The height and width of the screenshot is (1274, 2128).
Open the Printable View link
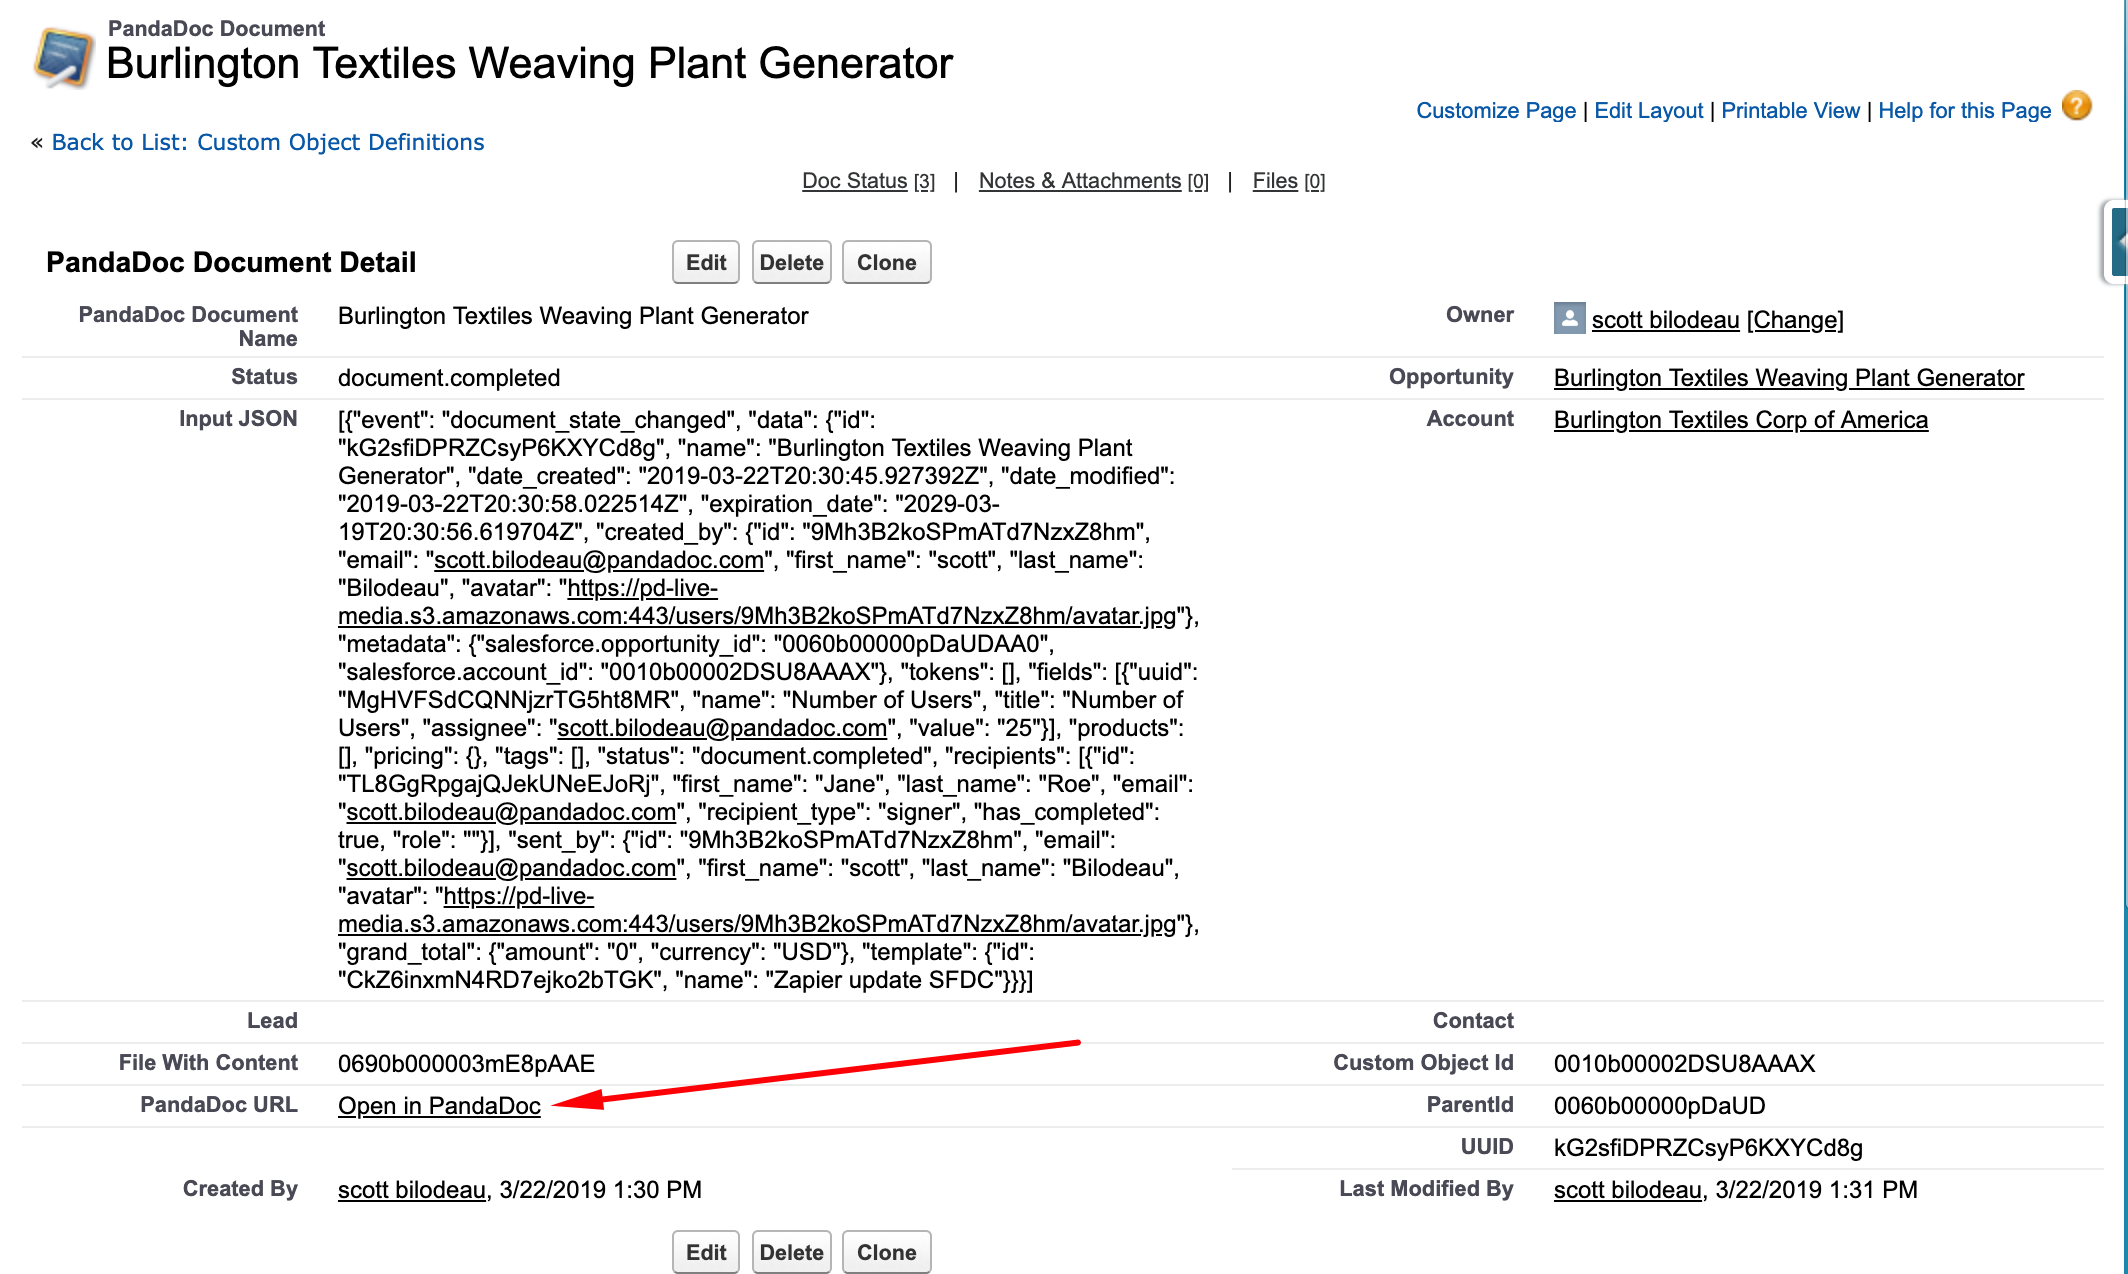1789,110
